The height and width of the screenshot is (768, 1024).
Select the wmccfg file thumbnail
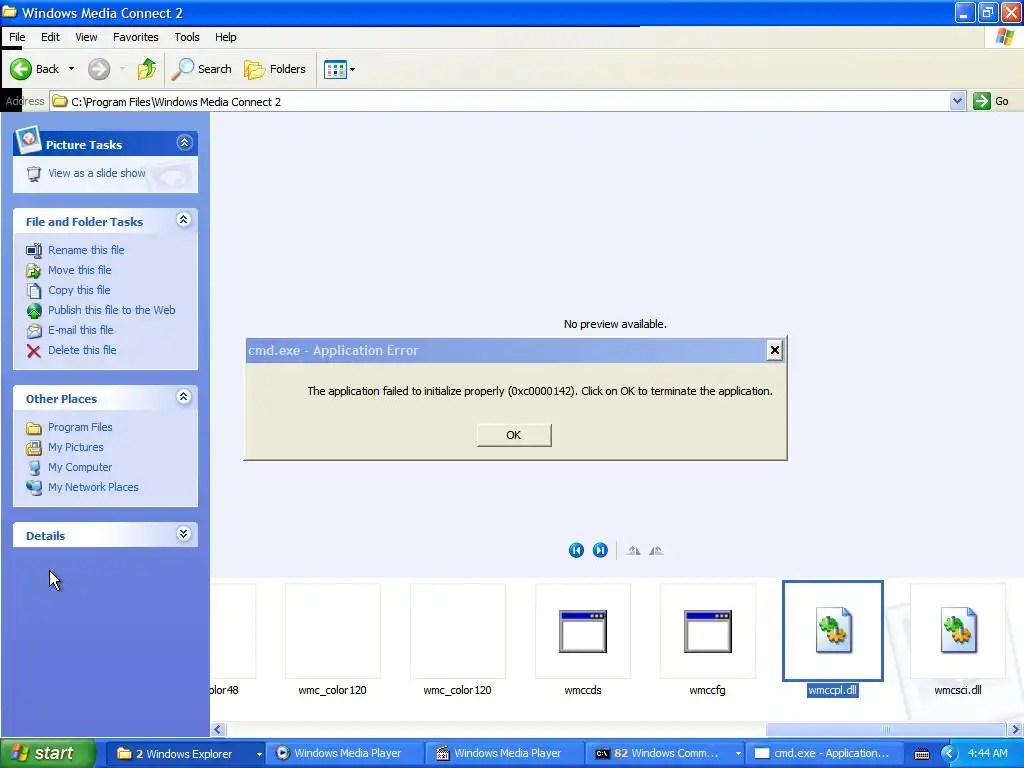[x=708, y=631]
